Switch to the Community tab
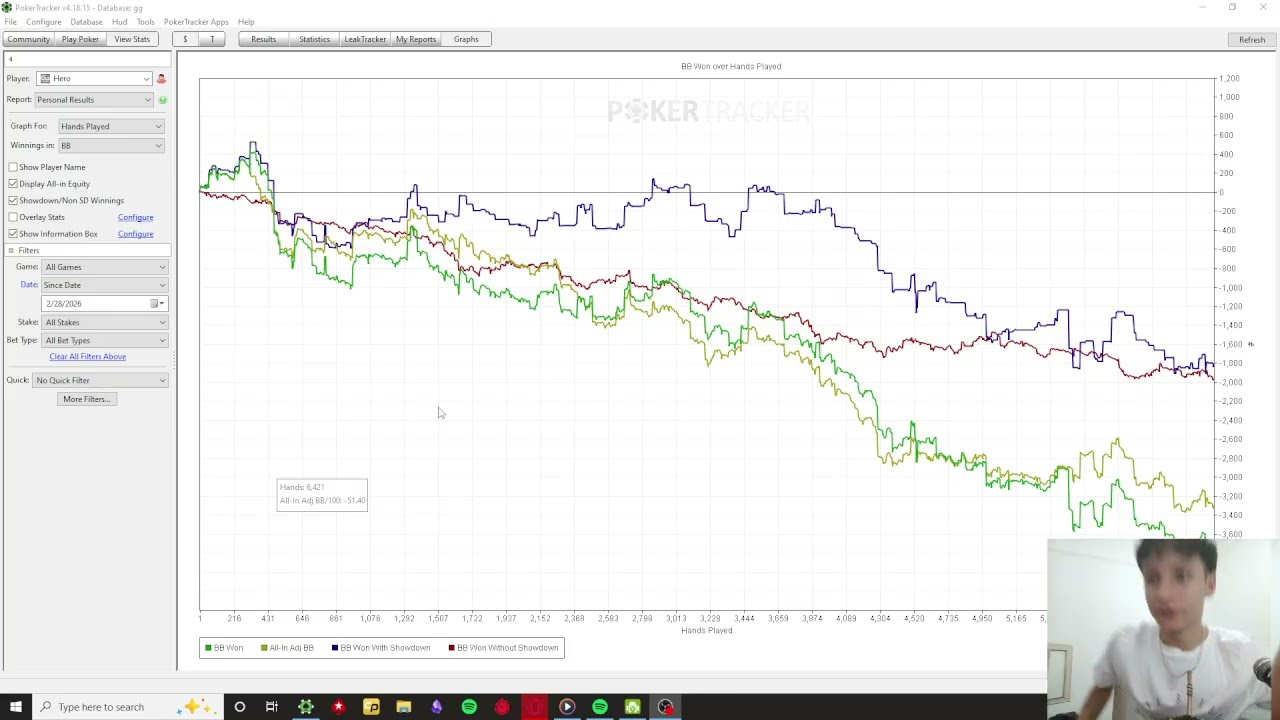The width and height of the screenshot is (1280, 720). click(28, 39)
